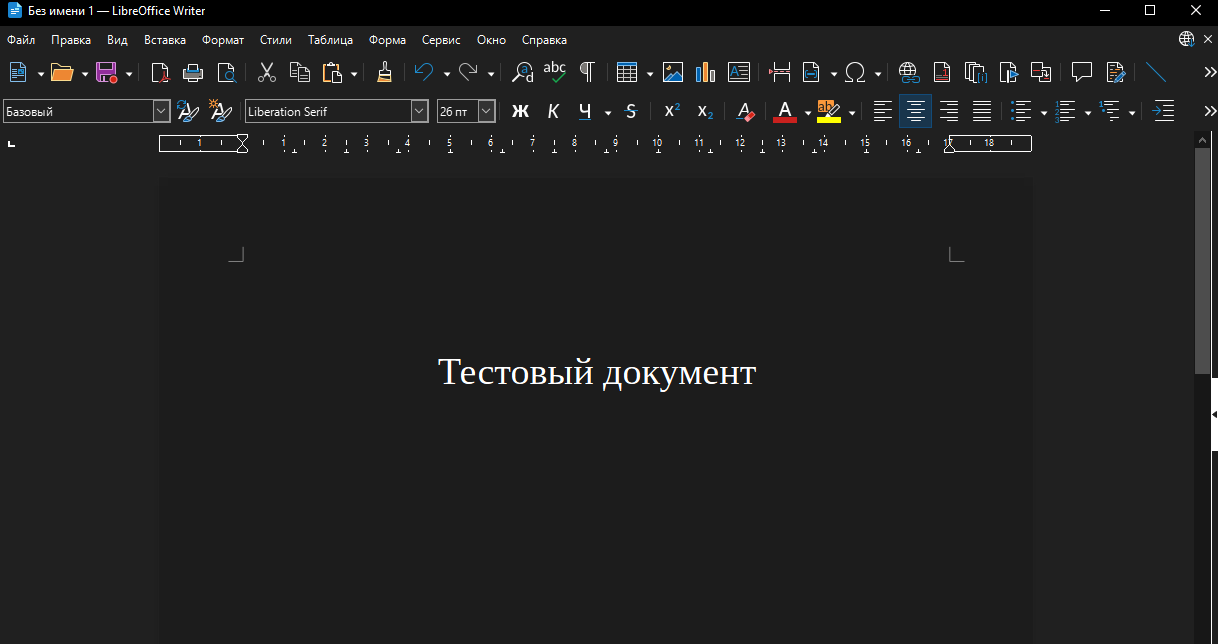
Task: Add a comment with speech bubble icon
Action: (x=1081, y=72)
